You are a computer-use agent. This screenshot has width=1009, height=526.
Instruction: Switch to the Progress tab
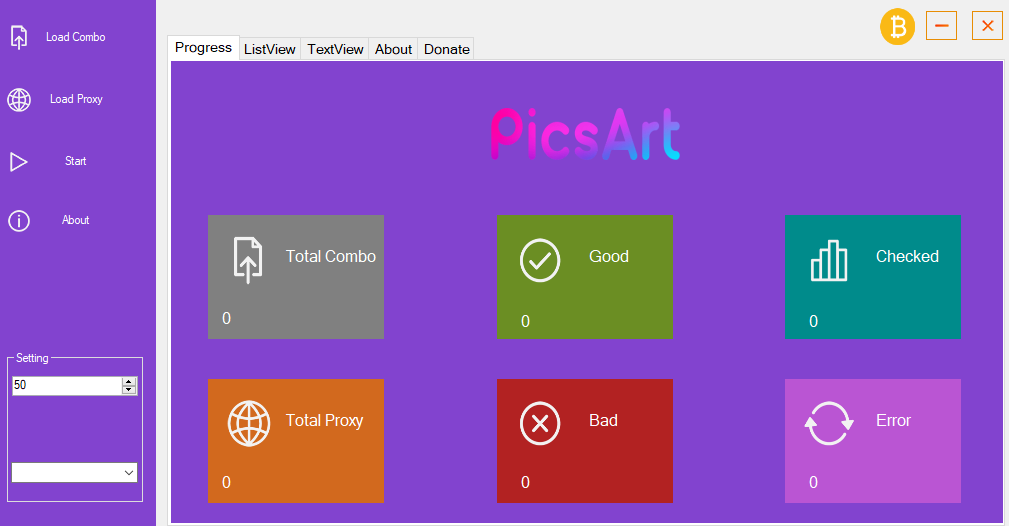(x=203, y=48)
